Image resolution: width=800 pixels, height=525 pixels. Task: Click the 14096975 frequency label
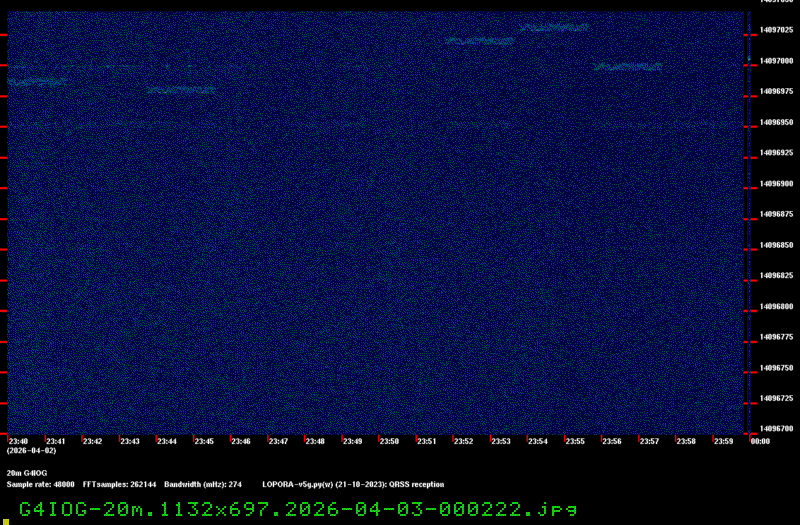click(x=777, y=91)
